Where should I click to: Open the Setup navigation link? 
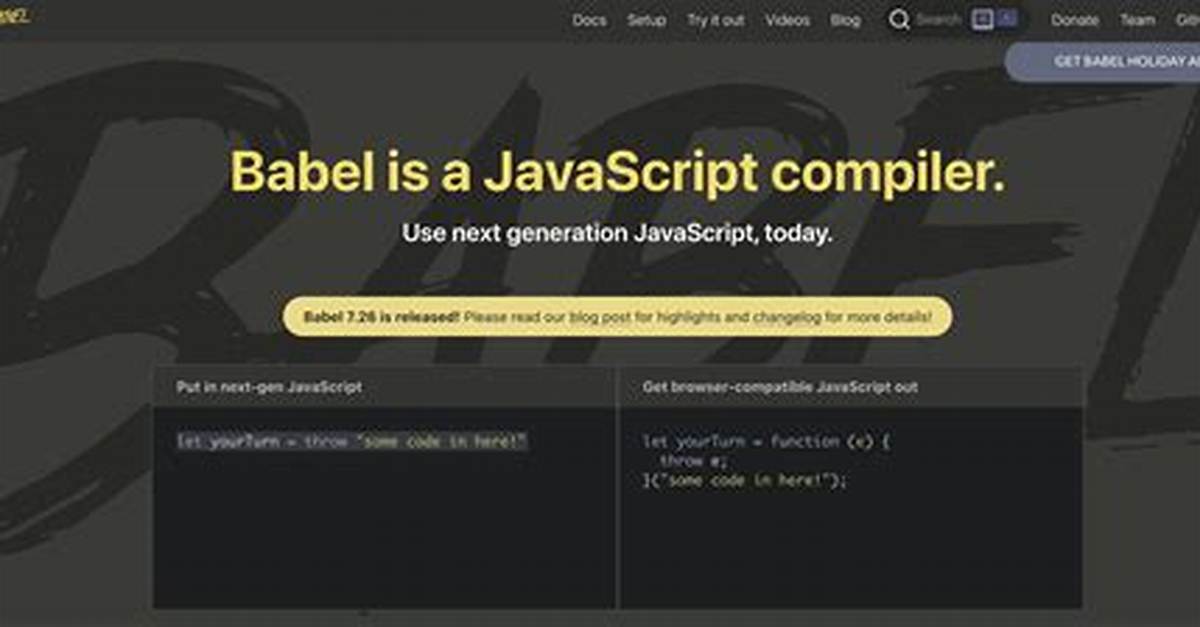646,20
